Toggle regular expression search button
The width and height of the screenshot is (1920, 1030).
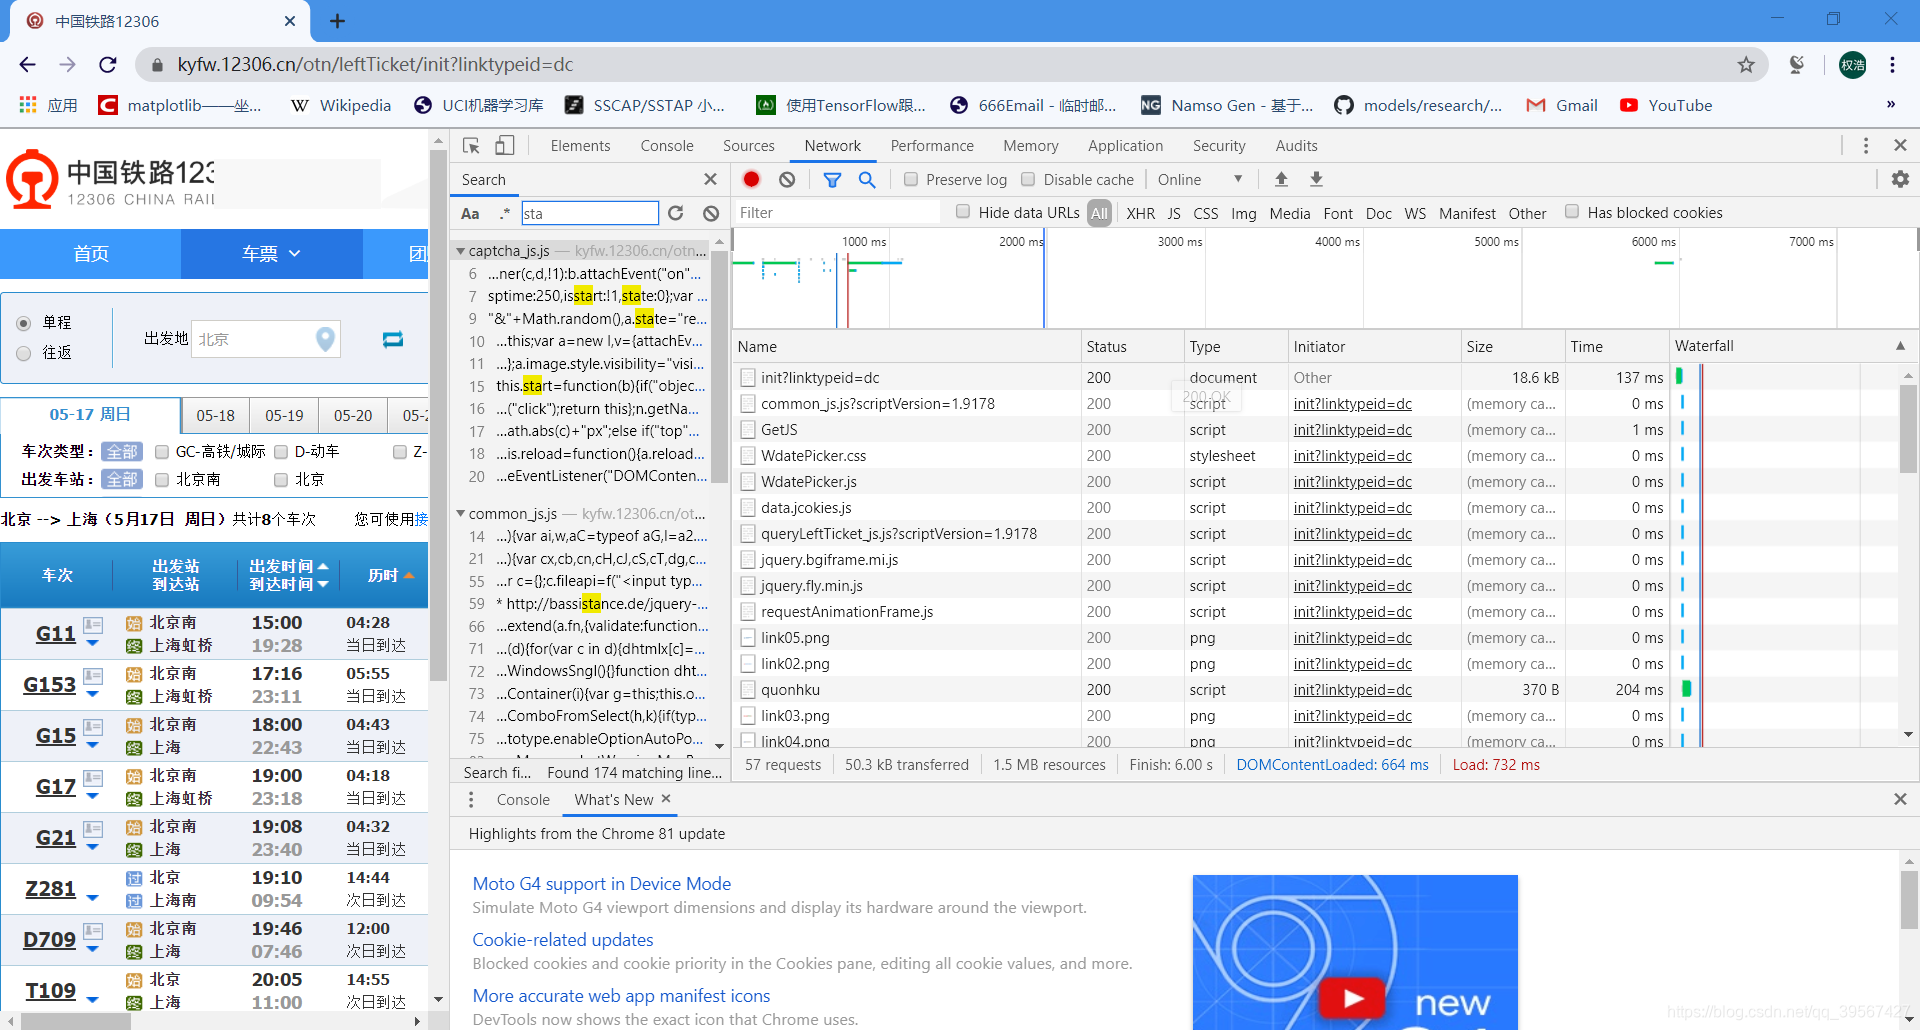505,213
